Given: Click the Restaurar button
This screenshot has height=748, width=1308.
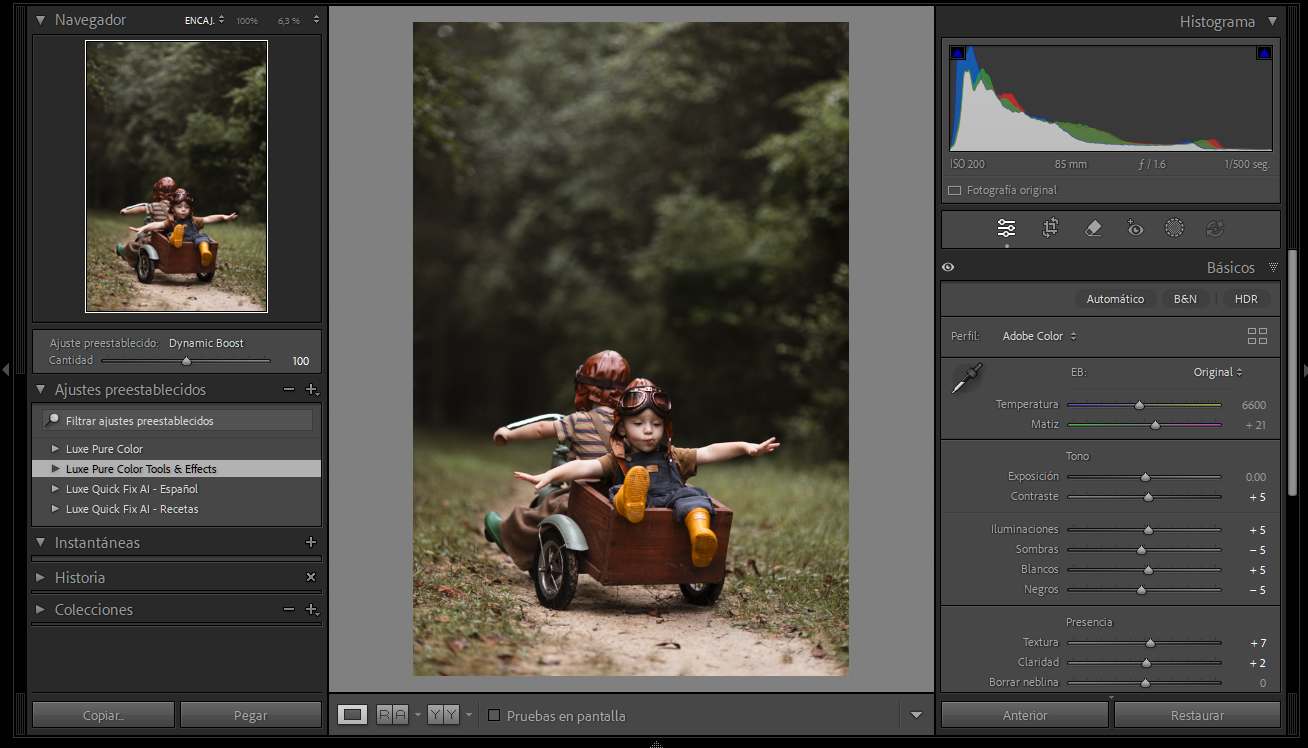Looking at the screenshot, I should pos(1197,715).
